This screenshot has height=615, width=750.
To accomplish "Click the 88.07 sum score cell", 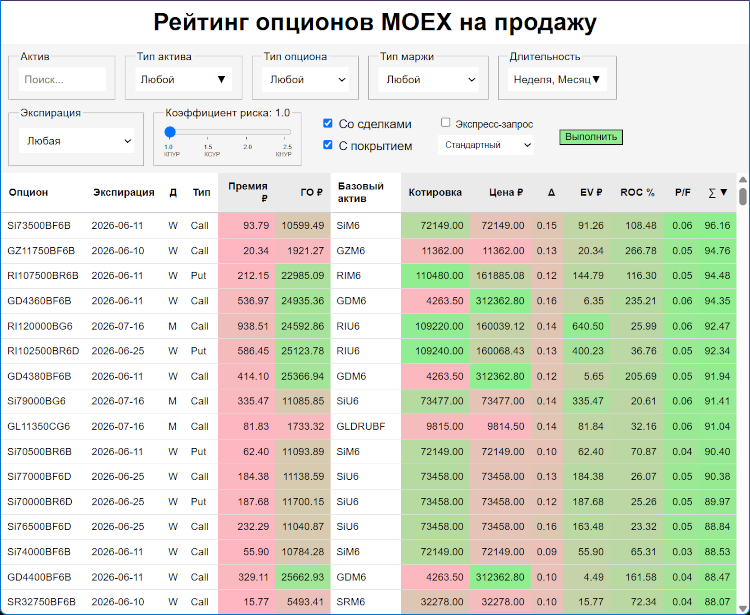I will coord(717,602).
